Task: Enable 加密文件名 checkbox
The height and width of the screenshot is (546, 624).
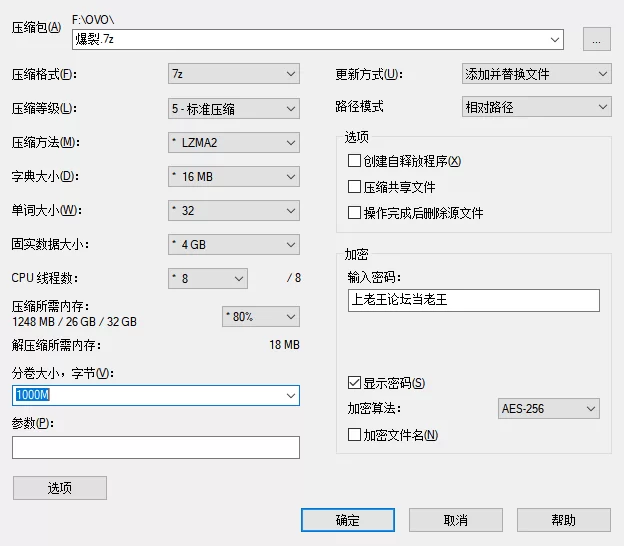Action: [x=354, y=435]
